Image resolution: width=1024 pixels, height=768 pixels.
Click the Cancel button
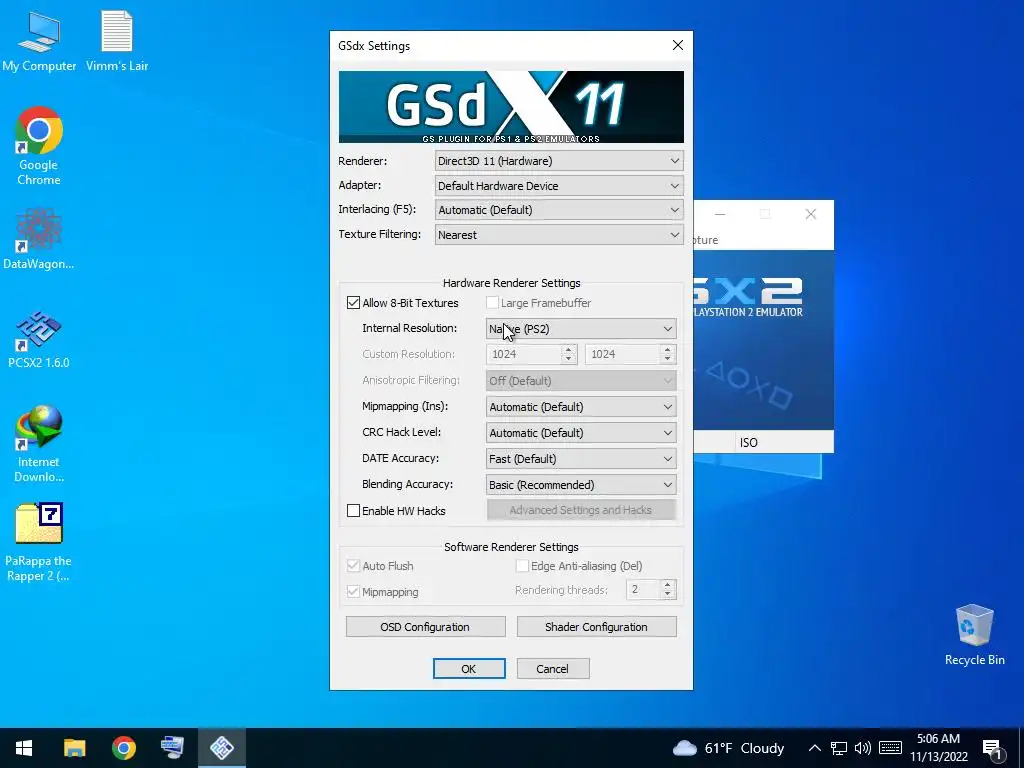point(552,669)
